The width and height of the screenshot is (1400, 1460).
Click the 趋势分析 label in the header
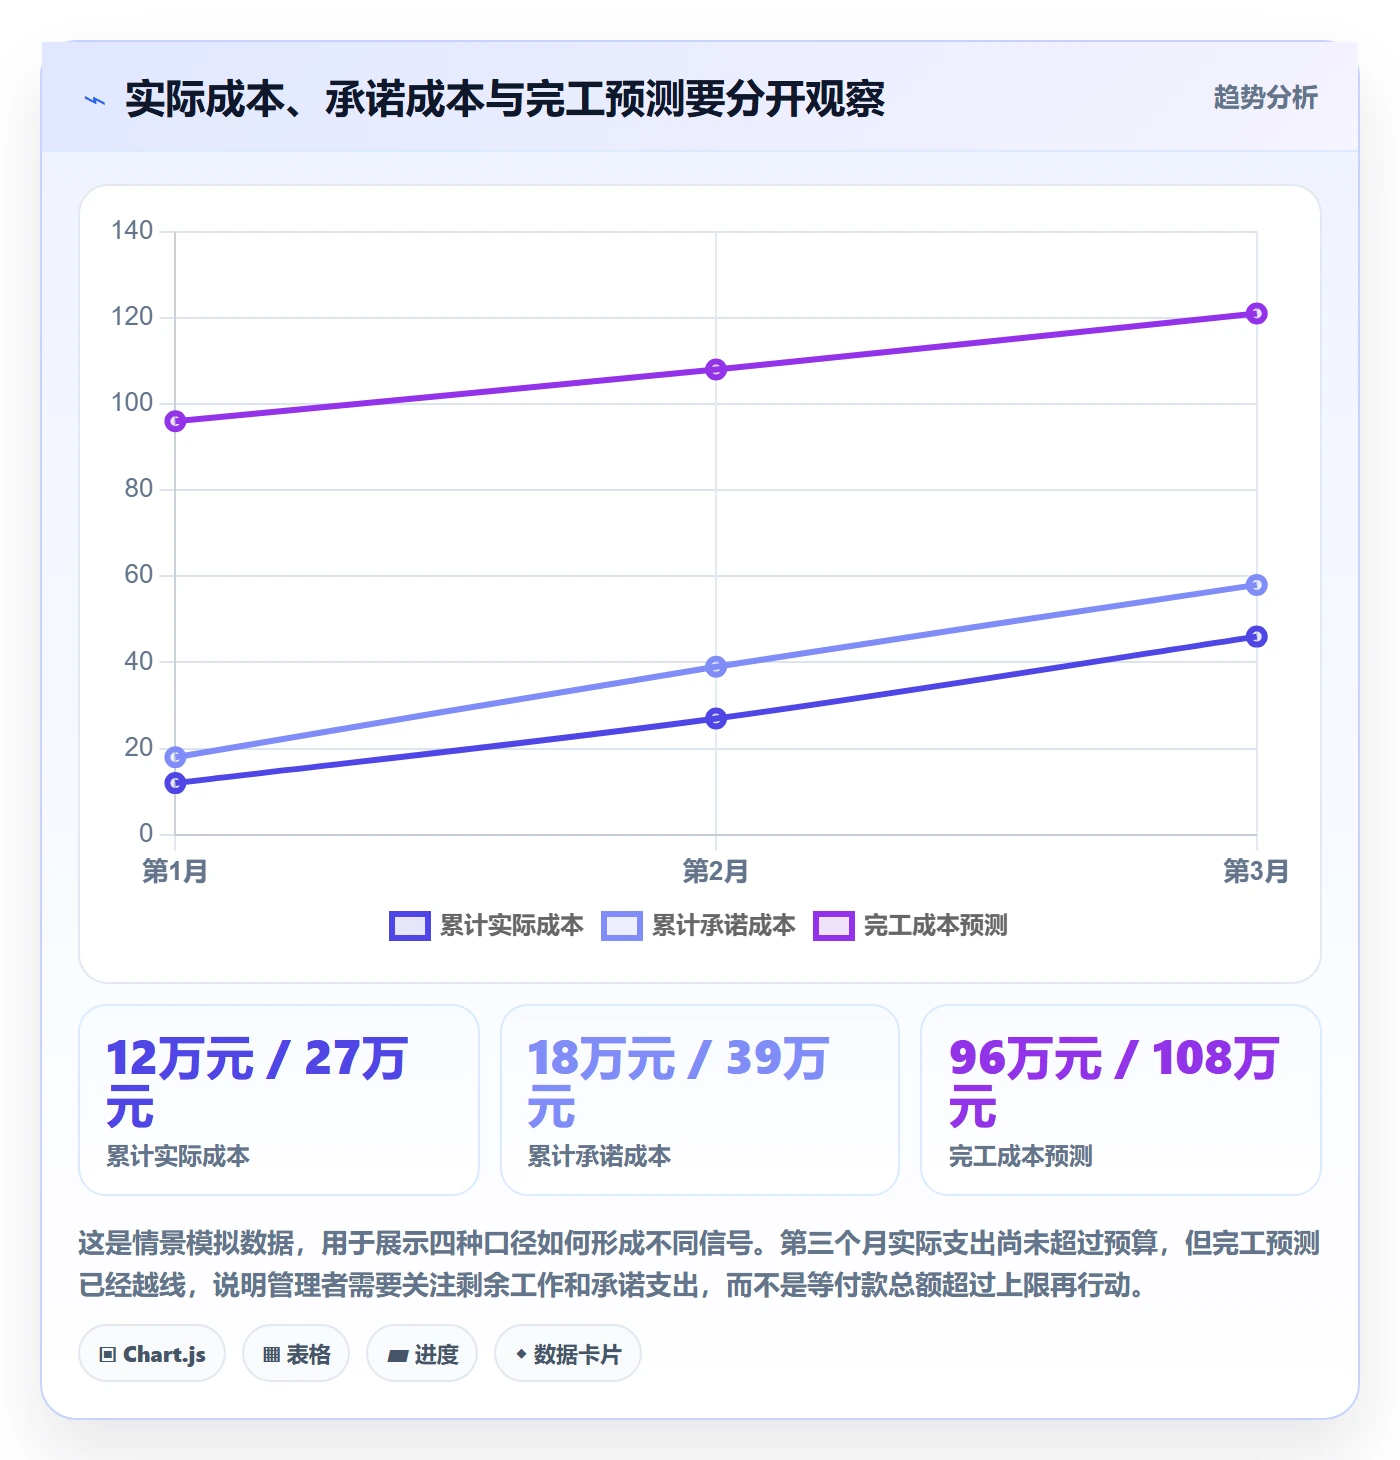pyautogui.click(x=1265, y=97)
